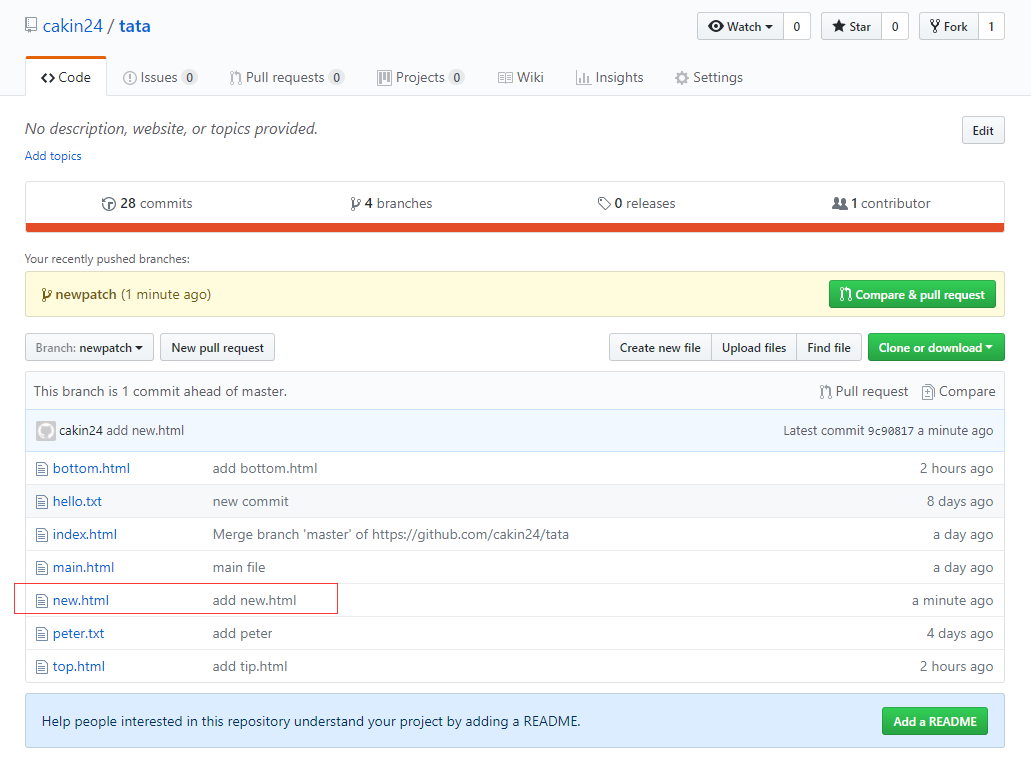Switch to the Issues tab

pyautogui.click(x=160, y=78)
